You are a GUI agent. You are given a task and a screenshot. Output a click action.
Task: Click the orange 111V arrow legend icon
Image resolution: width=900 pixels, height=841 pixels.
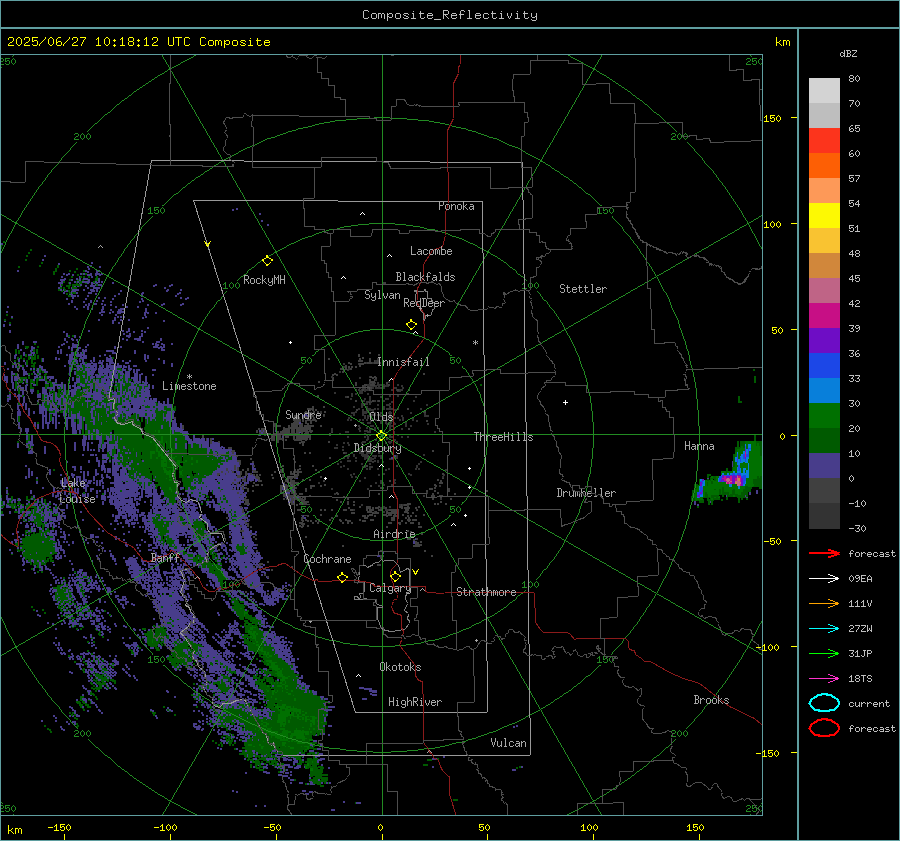824,603
